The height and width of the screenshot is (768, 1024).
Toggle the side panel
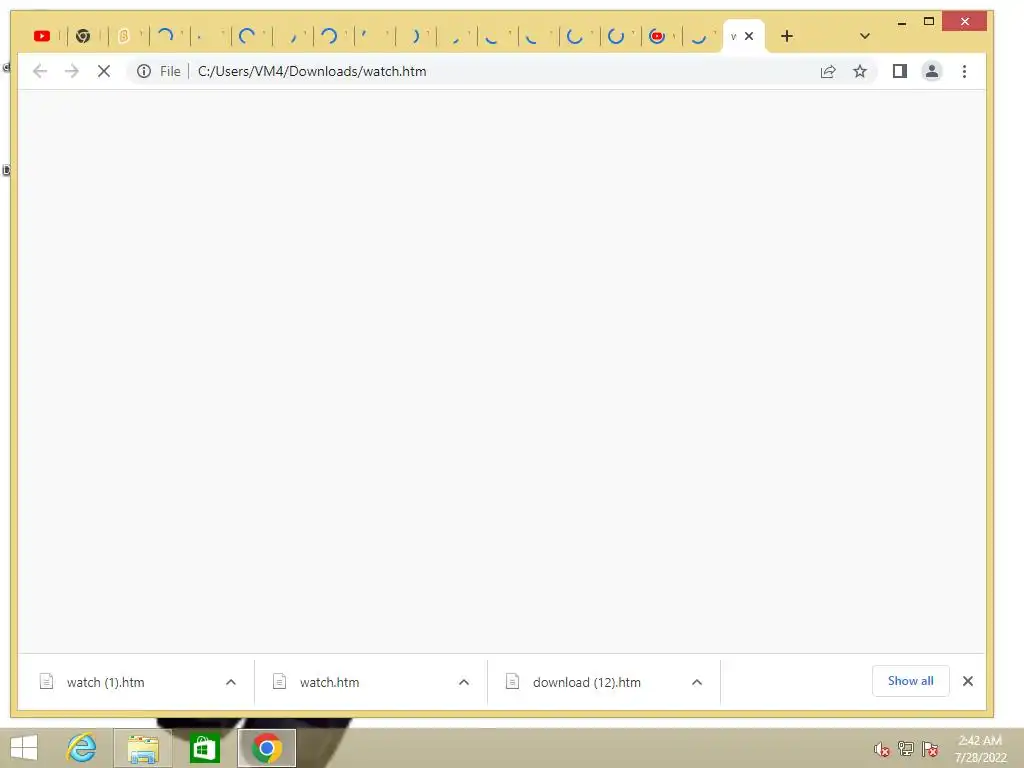pos(900,71)
